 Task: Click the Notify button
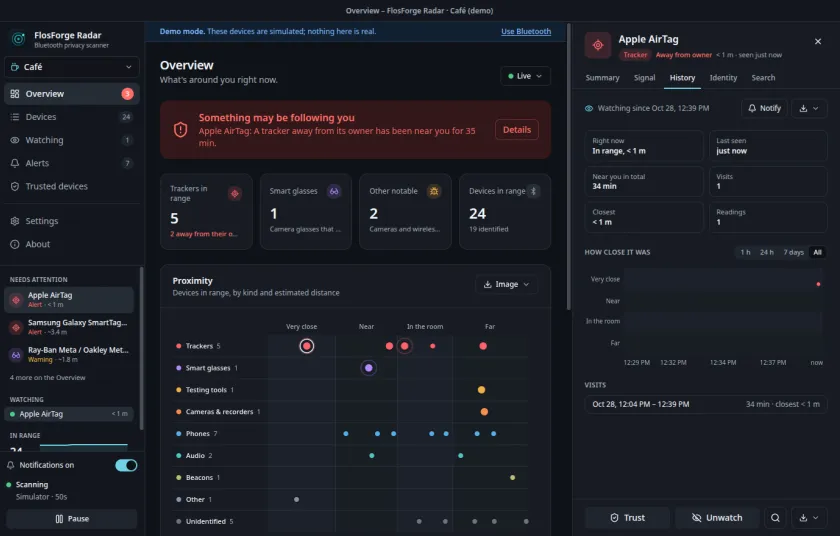(x=764, y=108)
